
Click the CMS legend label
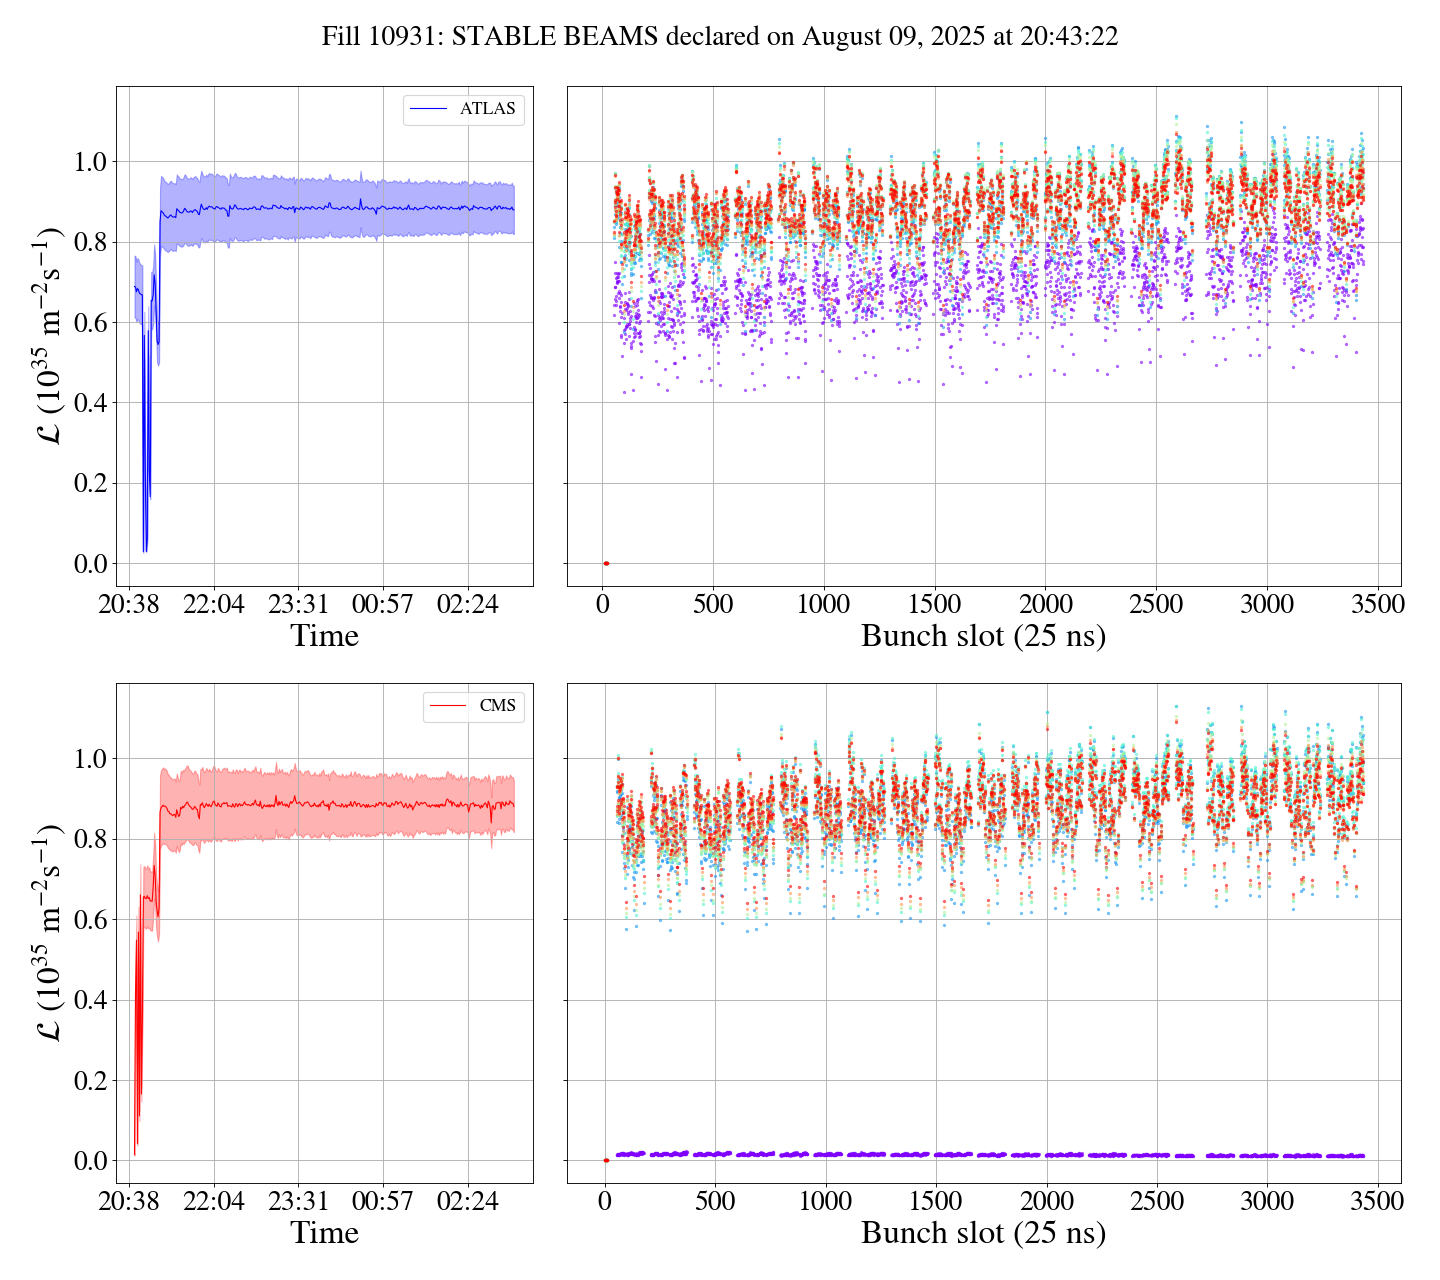point(497,706)
